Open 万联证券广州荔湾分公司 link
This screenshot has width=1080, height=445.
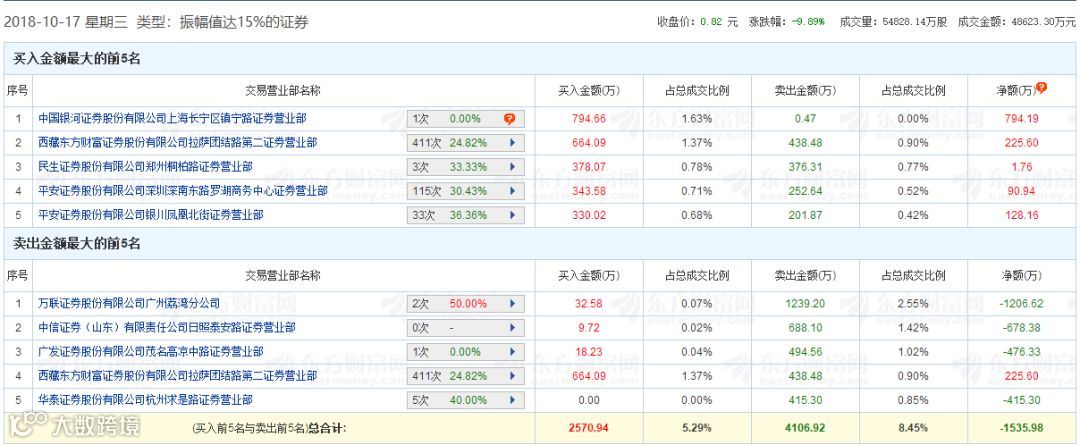(x=129, y=303)
